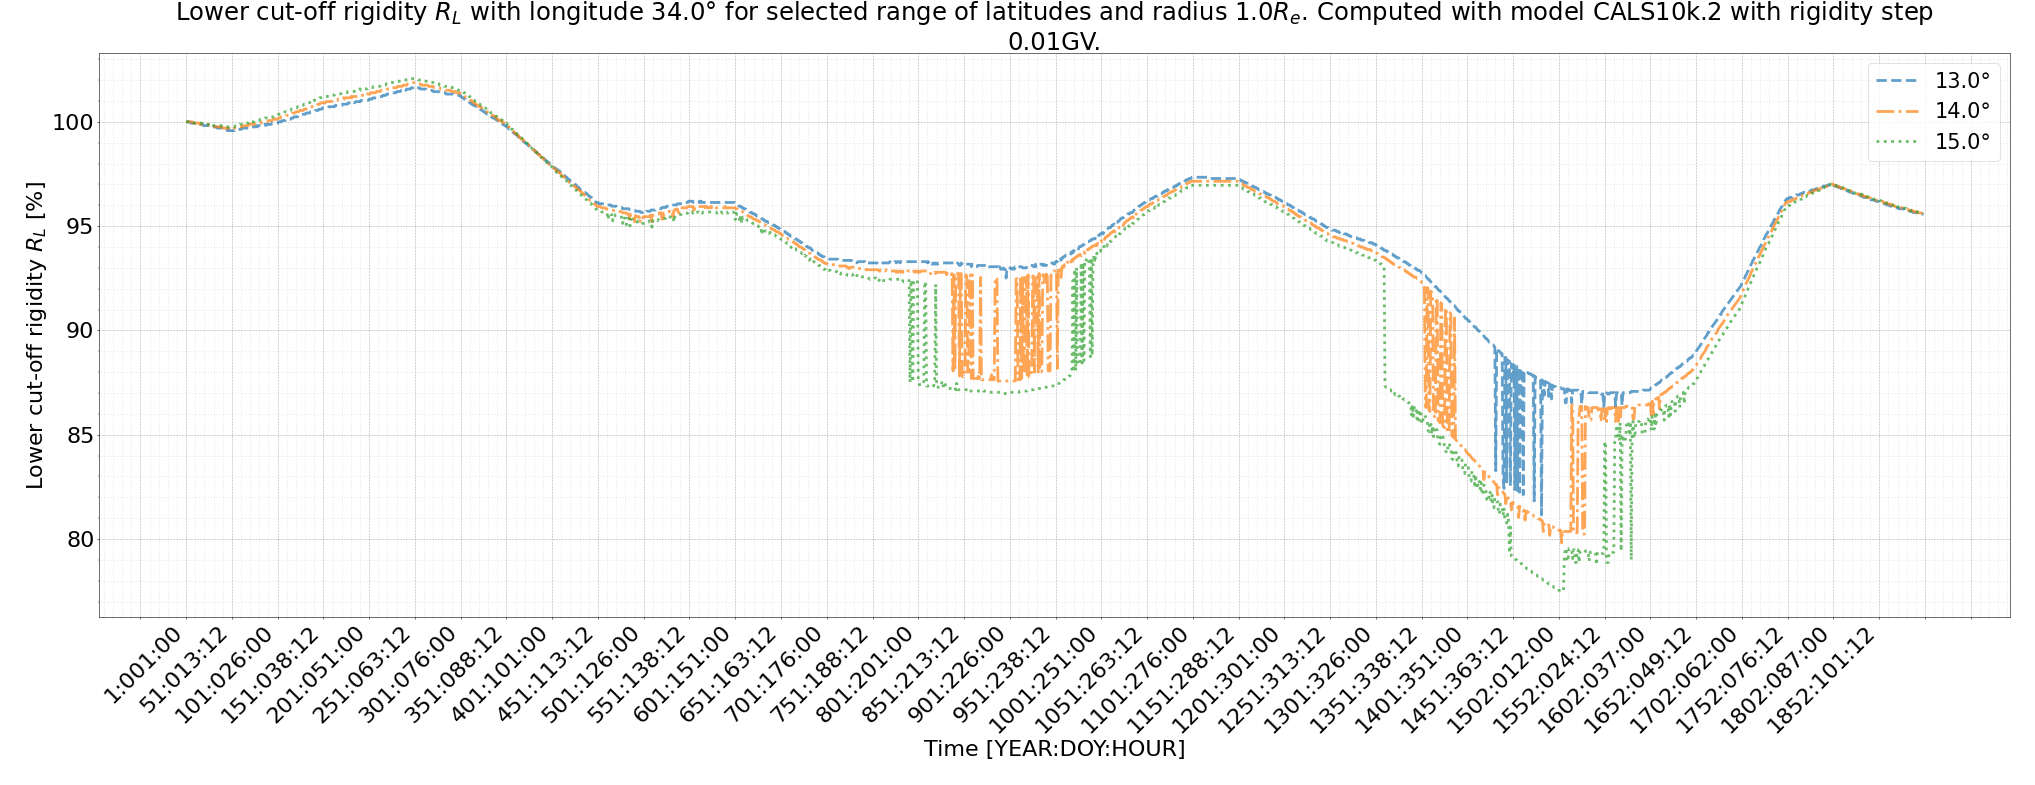Click the chart title text
This screenshot has height=785, width=2035.
tap(1054, 27)
